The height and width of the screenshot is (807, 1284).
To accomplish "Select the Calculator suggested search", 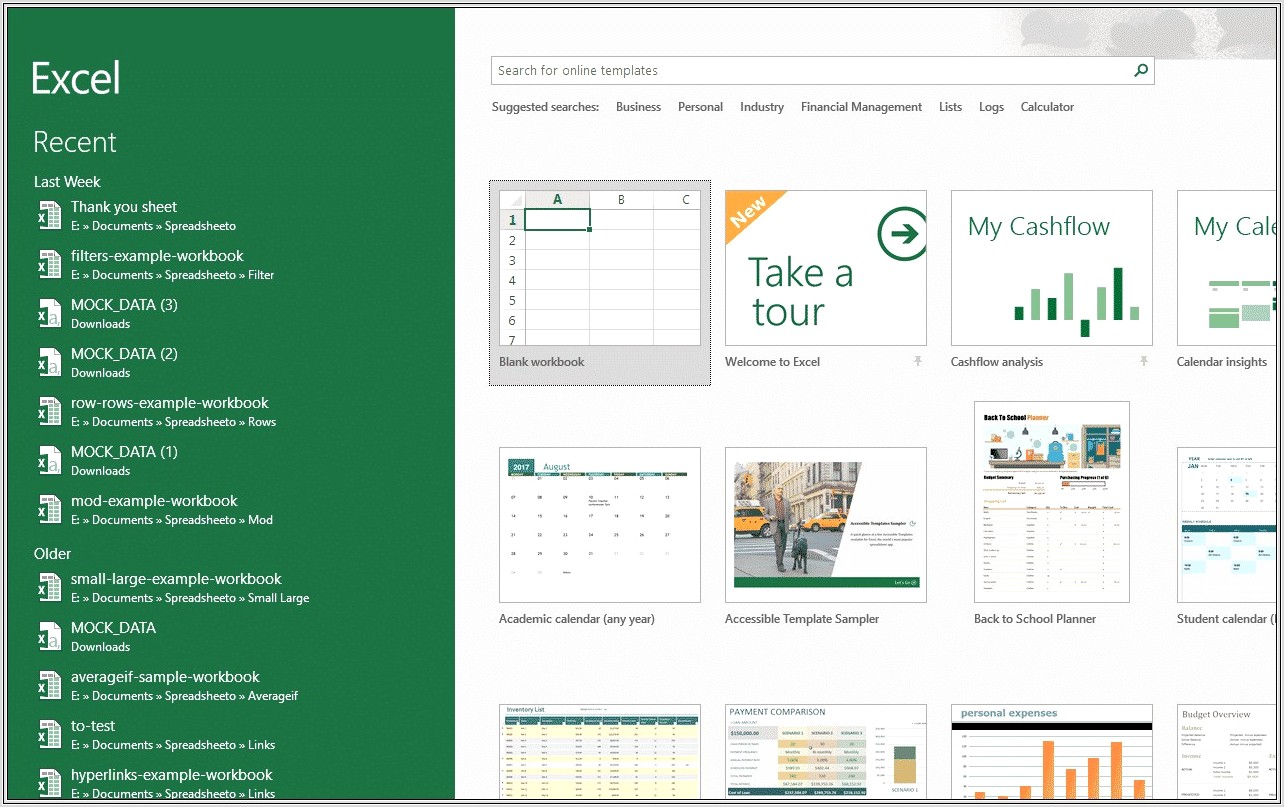I will click(x=1047, y=107).
